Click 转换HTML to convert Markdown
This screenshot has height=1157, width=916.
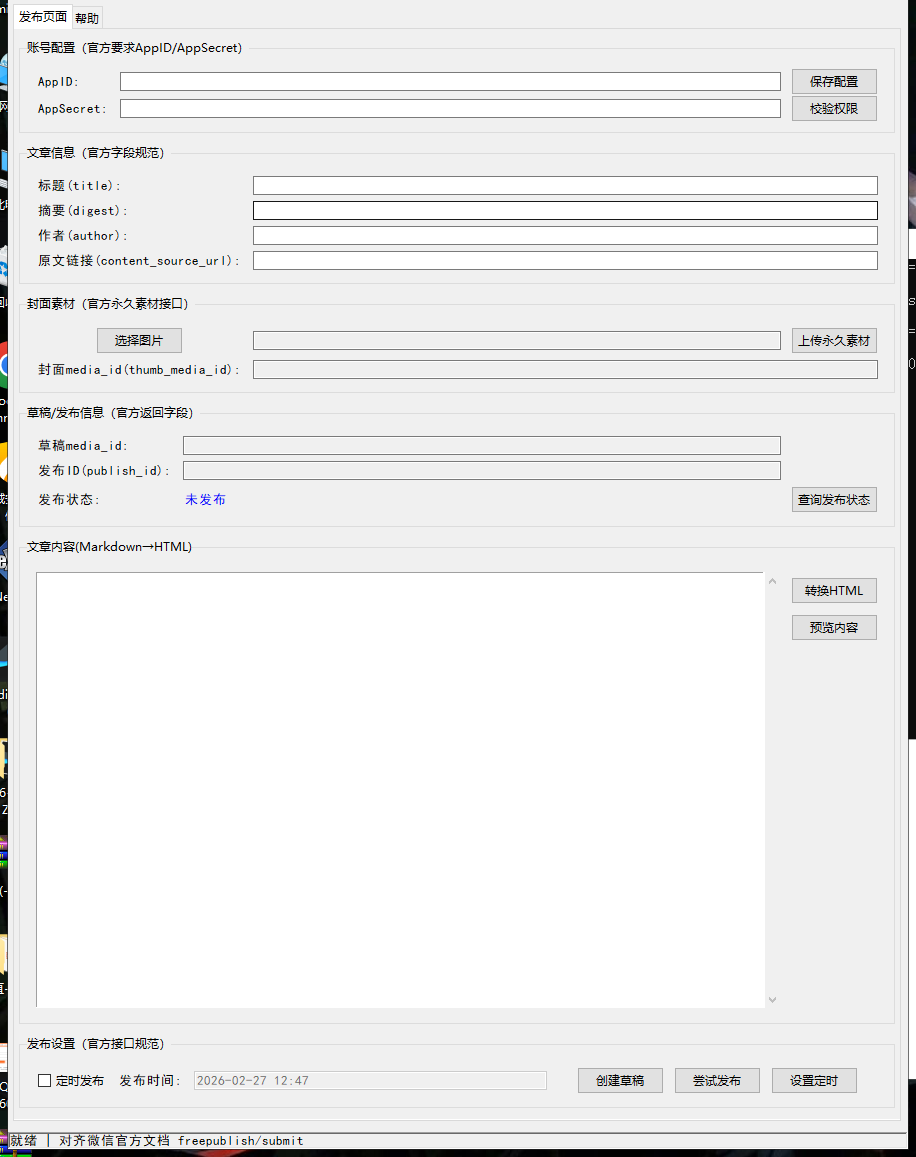834,590
